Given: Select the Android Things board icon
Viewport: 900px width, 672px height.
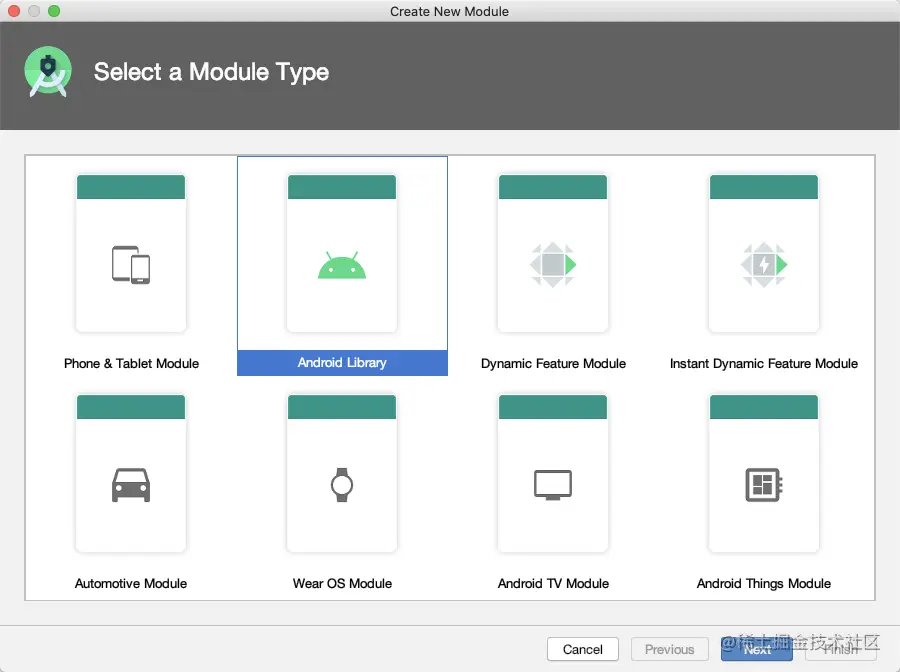Looking at the screenshot, I should [x=764, y=485].
